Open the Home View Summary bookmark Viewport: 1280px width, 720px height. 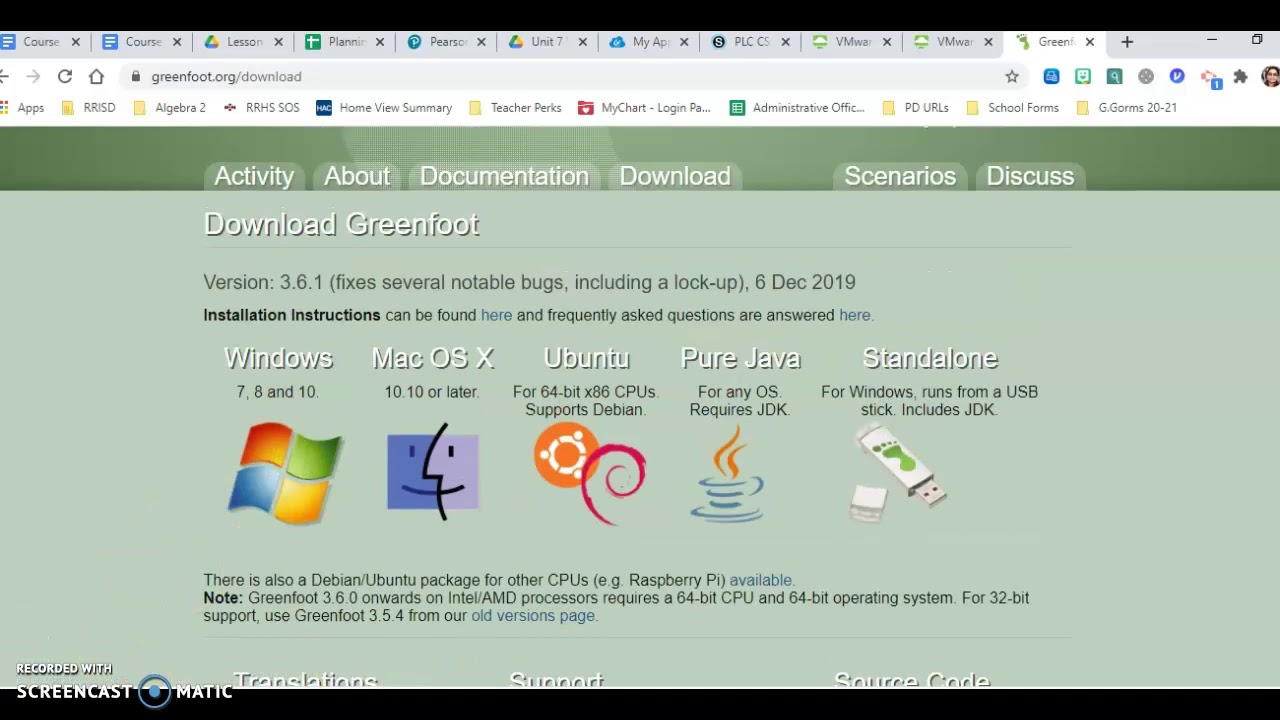[x=384, y=107]
